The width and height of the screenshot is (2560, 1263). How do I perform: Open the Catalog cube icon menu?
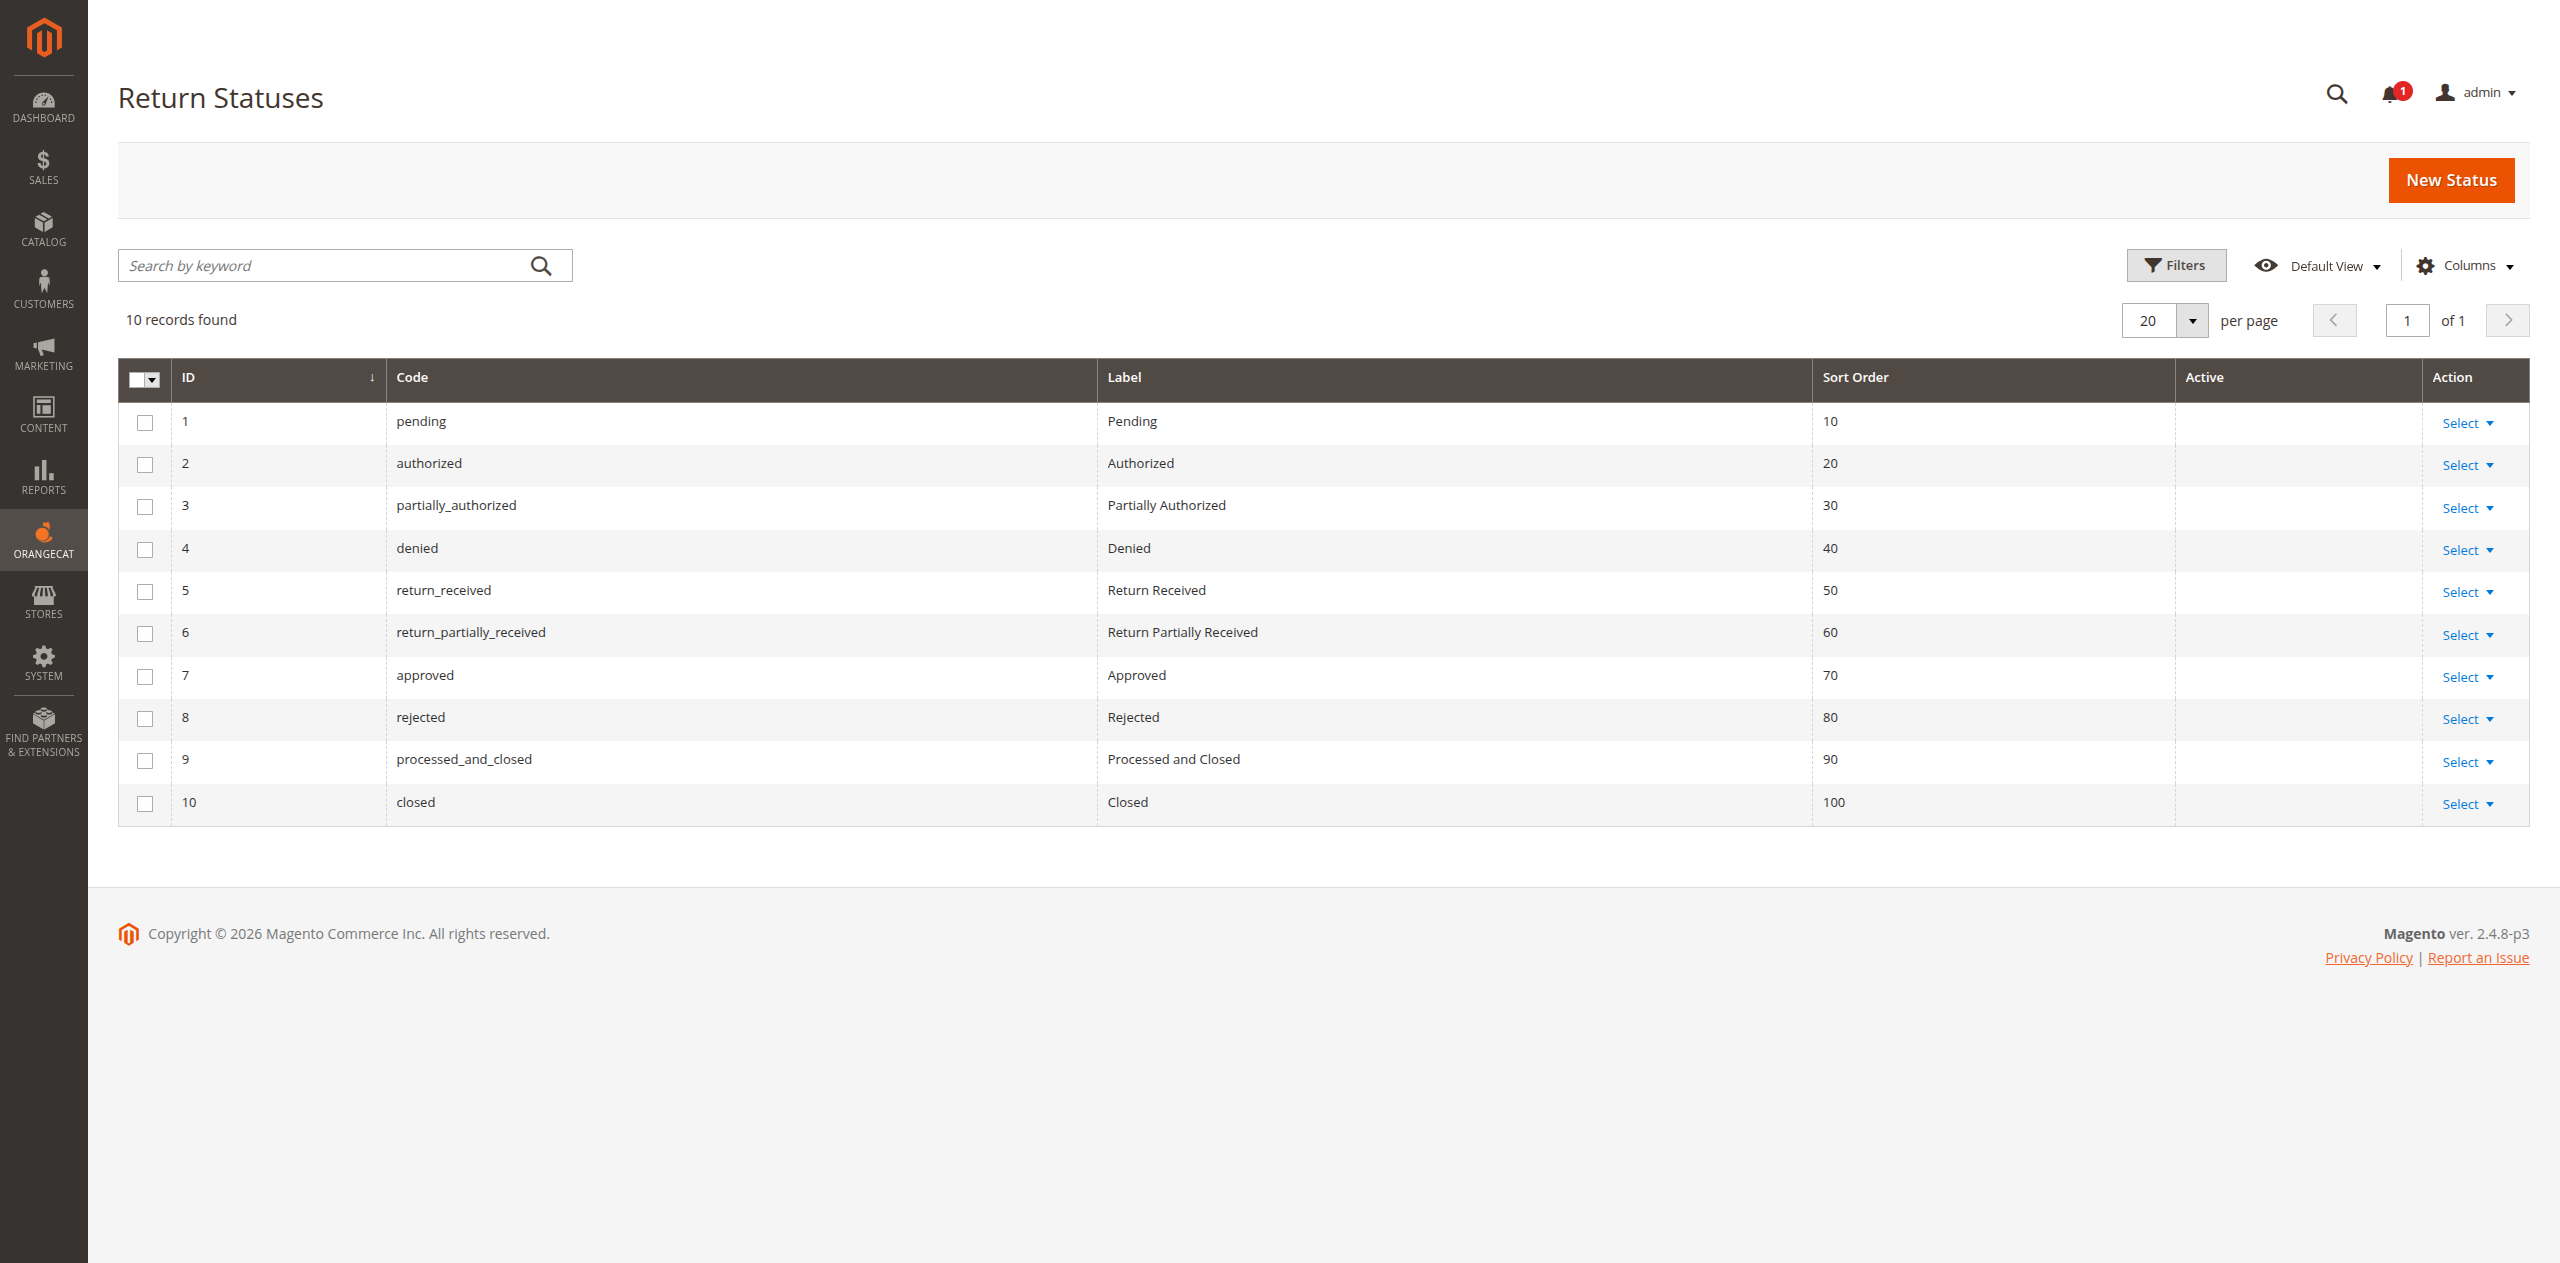(x=43, y=229)
